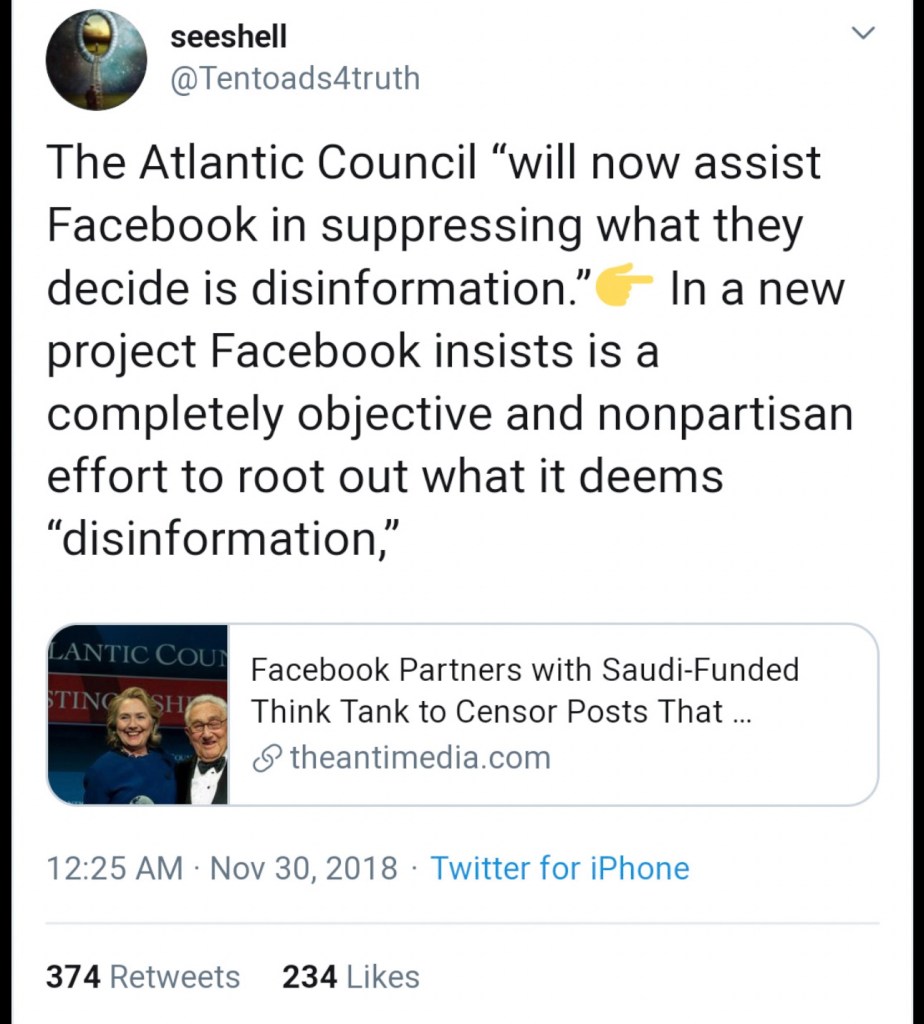The width and height of the screenshot is (924, 1024).
Task: Click the seeshell profile avatar
Action: 96,61
